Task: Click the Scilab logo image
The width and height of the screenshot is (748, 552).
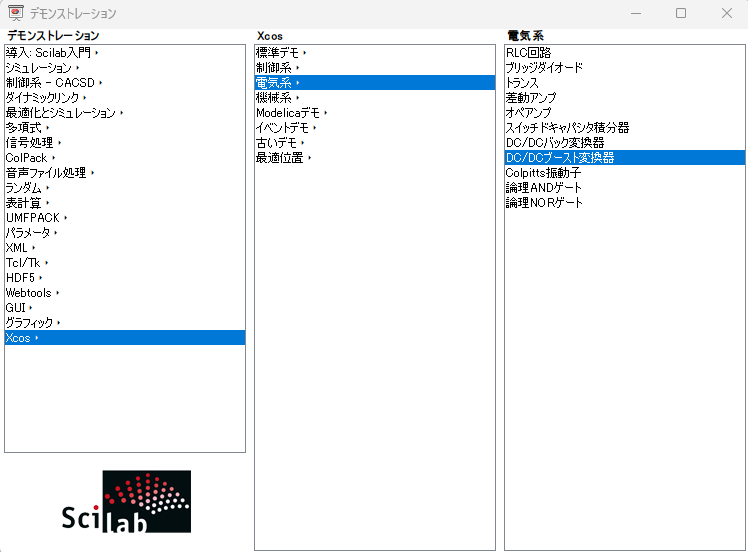Action: click(126, 501)
